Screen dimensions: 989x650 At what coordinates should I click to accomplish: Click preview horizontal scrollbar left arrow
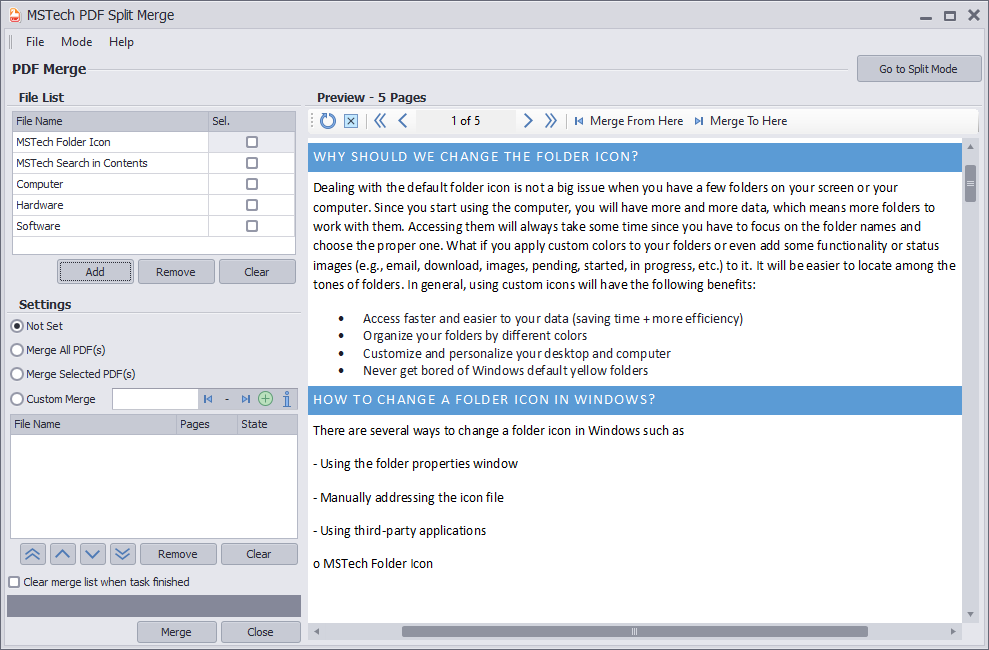[317, 631]
